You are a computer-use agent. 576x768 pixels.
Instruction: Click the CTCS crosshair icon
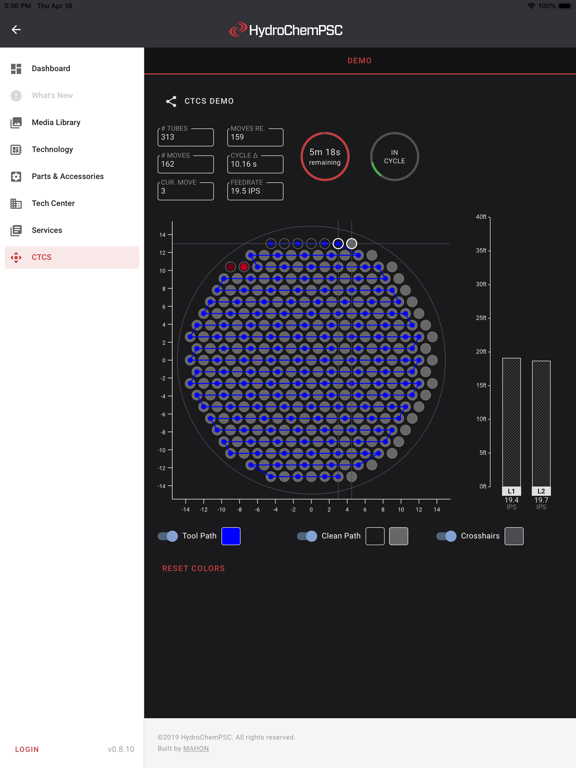pos(16,257)
